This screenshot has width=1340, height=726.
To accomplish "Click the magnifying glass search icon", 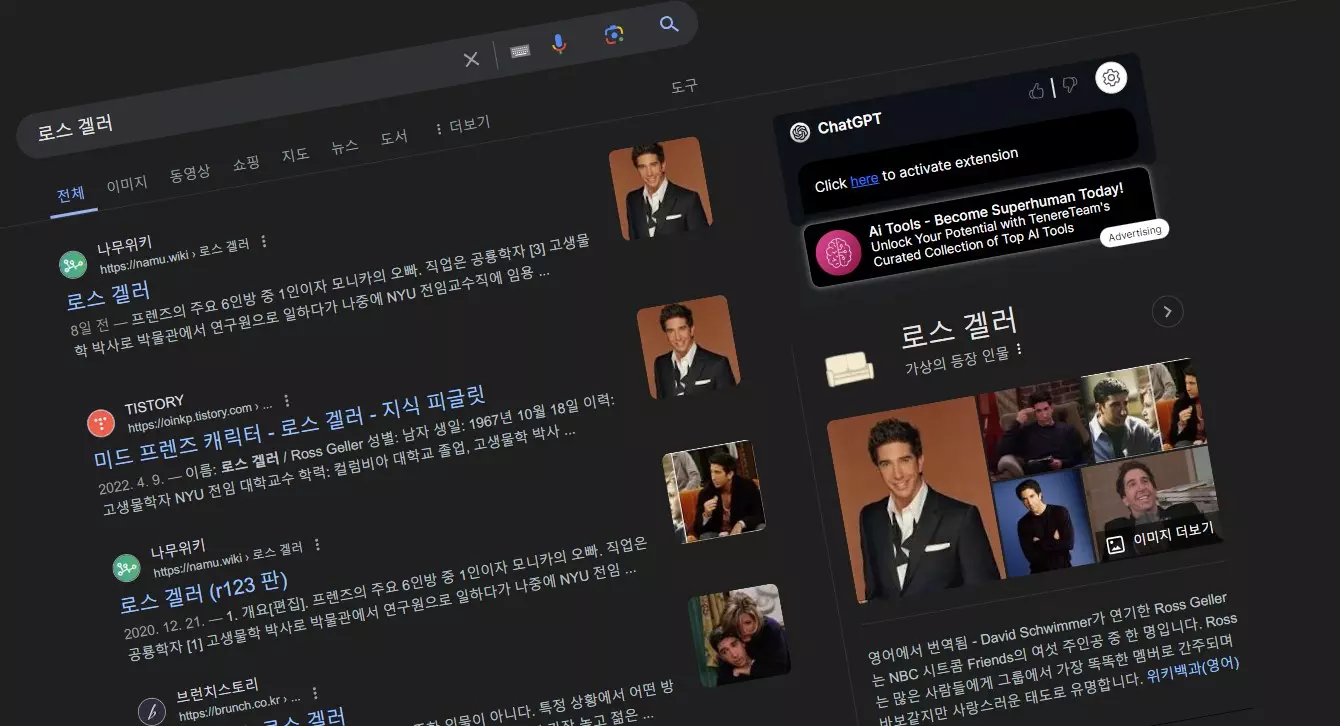I will 668,25.
